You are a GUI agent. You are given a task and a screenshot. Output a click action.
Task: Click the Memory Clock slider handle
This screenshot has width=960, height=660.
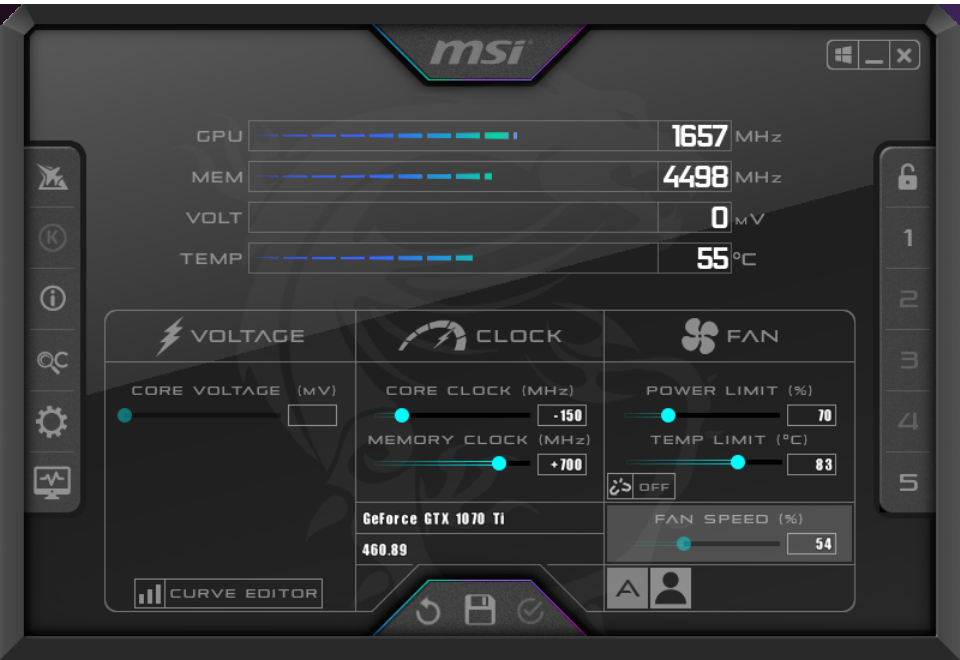499,463
